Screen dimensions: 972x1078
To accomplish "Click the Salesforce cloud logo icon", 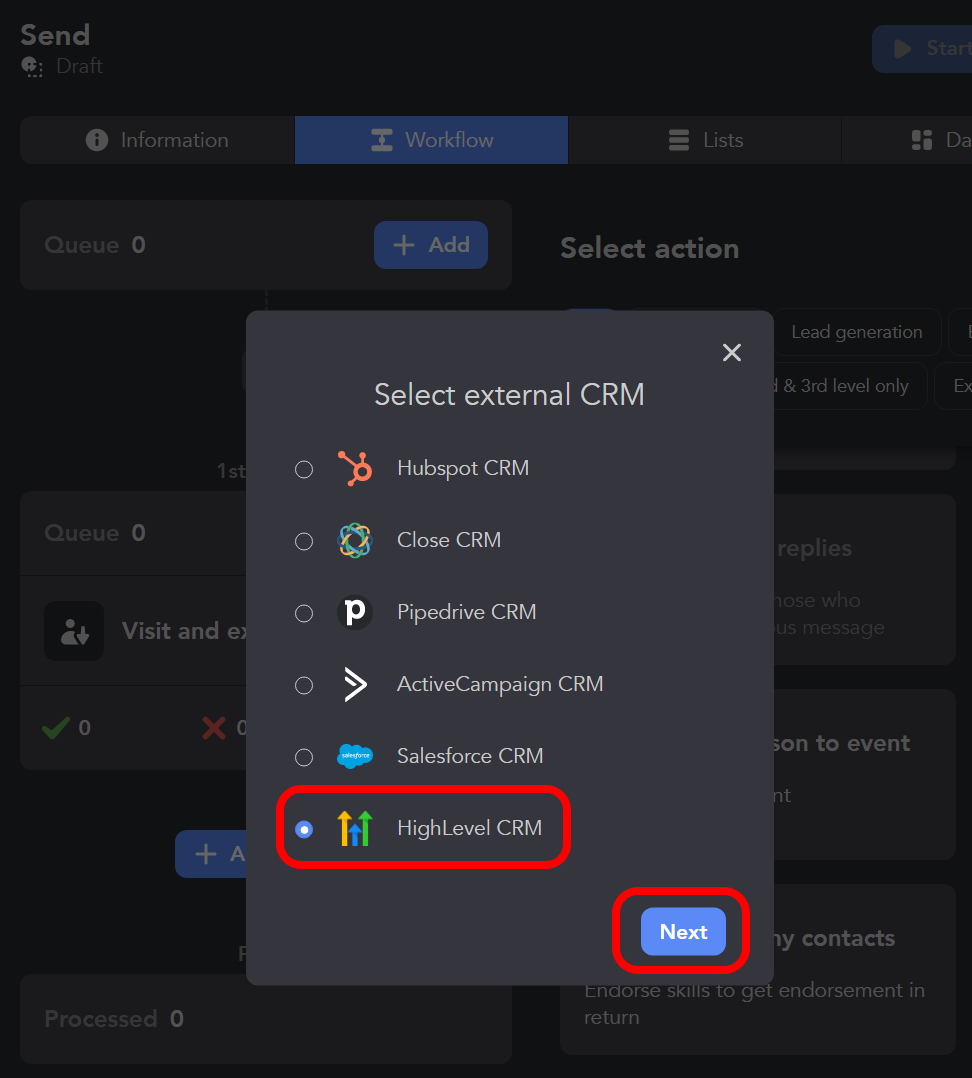I will [x=355, y=756].
